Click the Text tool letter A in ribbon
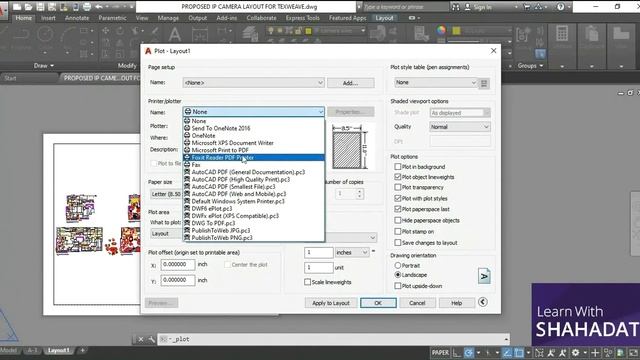The image size is (640, 360). (x=175, y=35)
